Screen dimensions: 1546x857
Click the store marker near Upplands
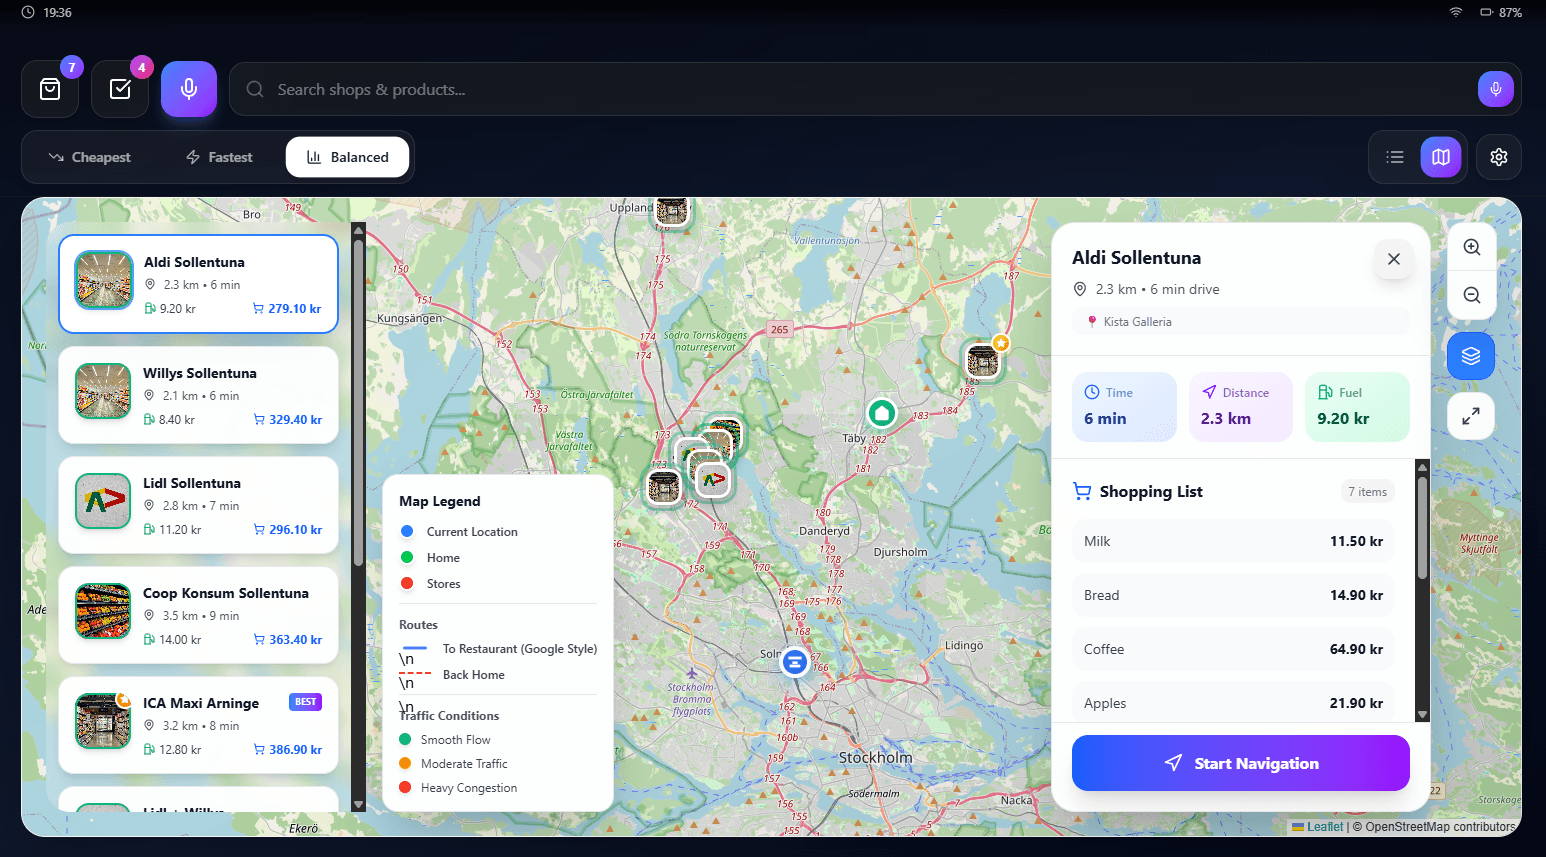pos(672,211)
